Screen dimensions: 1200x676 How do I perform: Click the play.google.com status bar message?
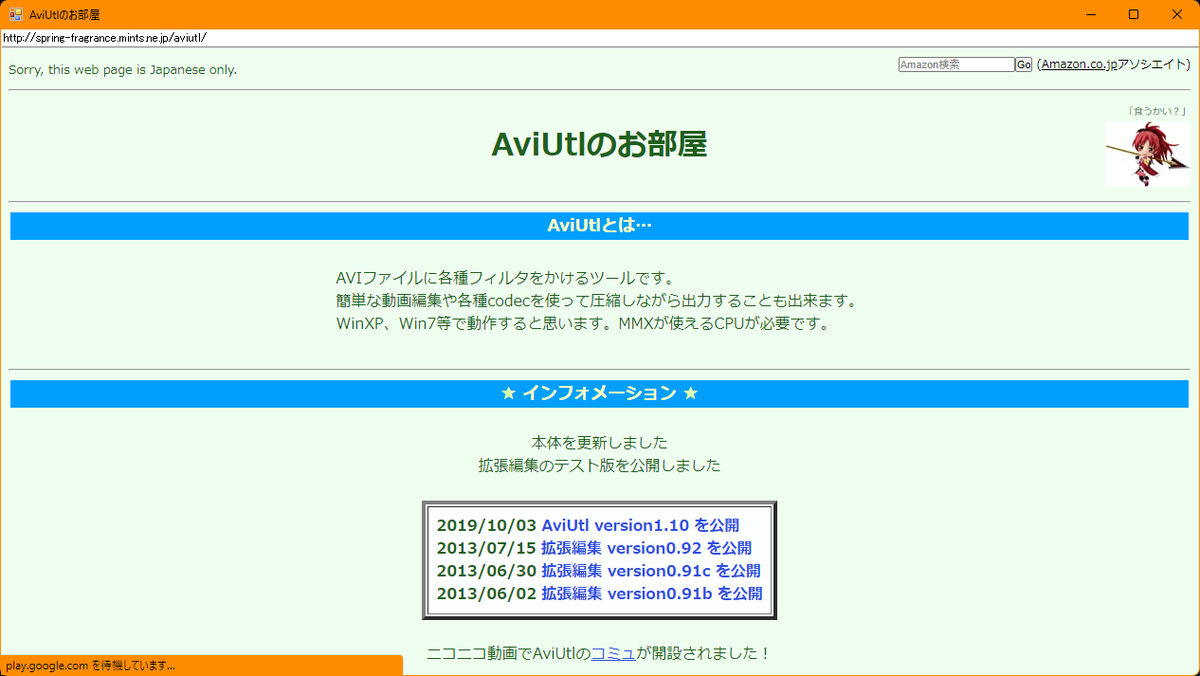pos(90,665)
